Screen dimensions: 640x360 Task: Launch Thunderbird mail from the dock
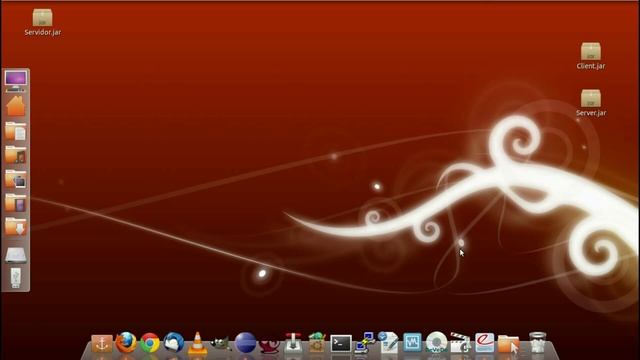(x=173, y=342)
